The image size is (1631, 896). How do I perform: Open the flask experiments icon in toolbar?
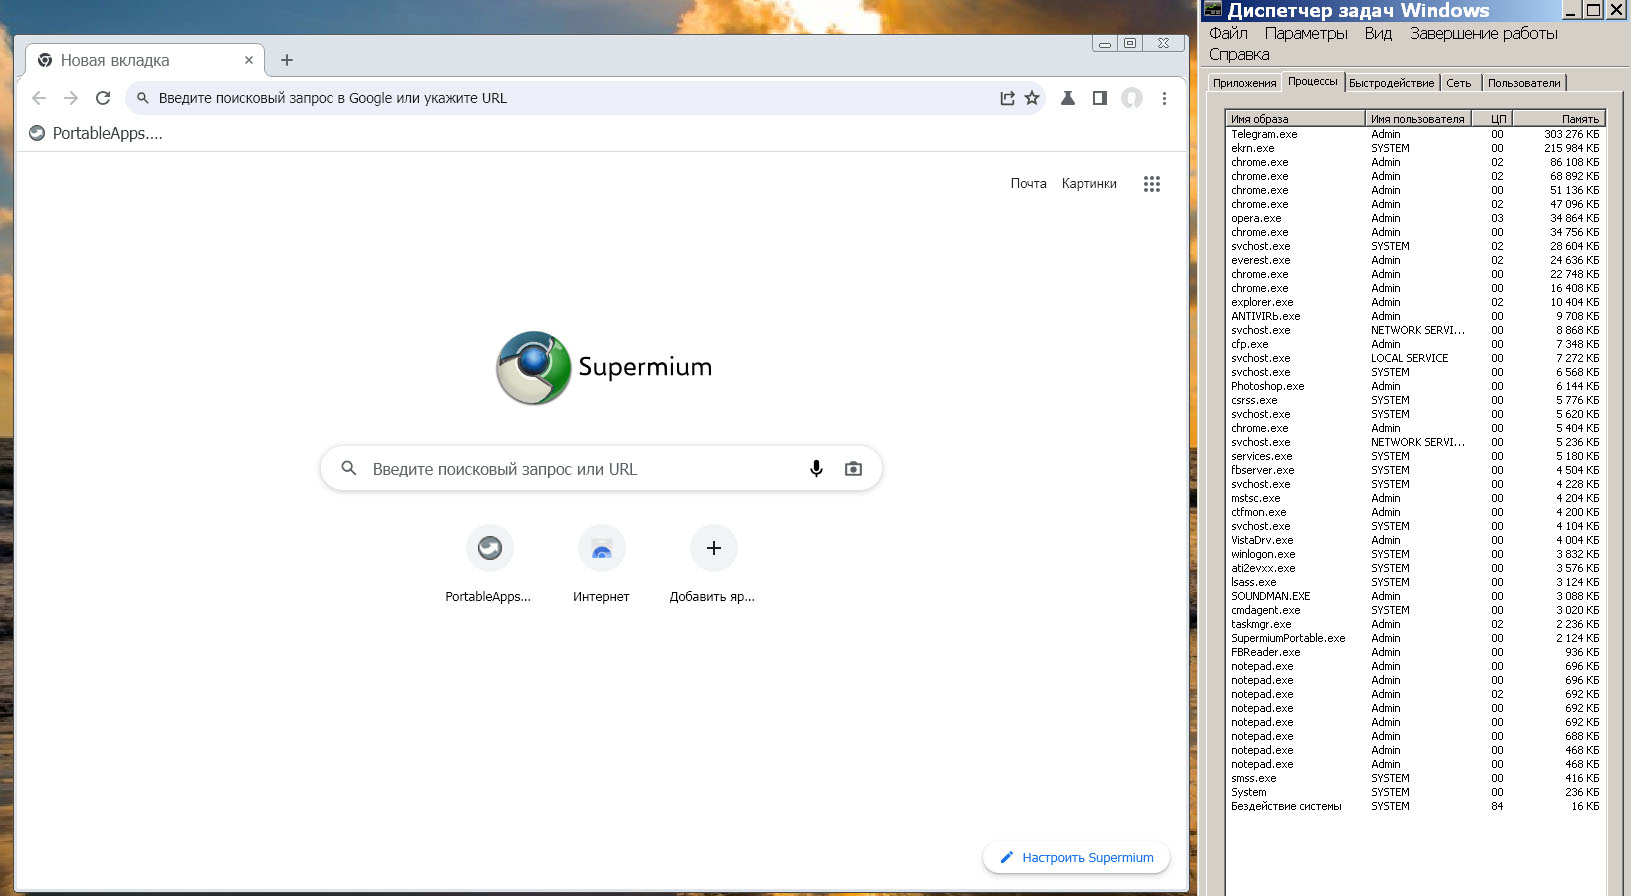tap(1068, 98)
